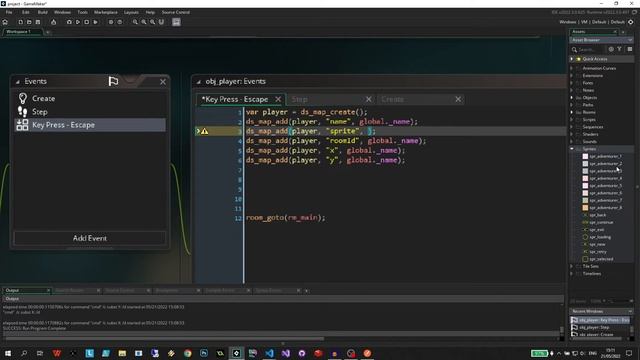The image size is (640, 360).
Task: Click the warning icon on code line 3
Action: (204, 131)
